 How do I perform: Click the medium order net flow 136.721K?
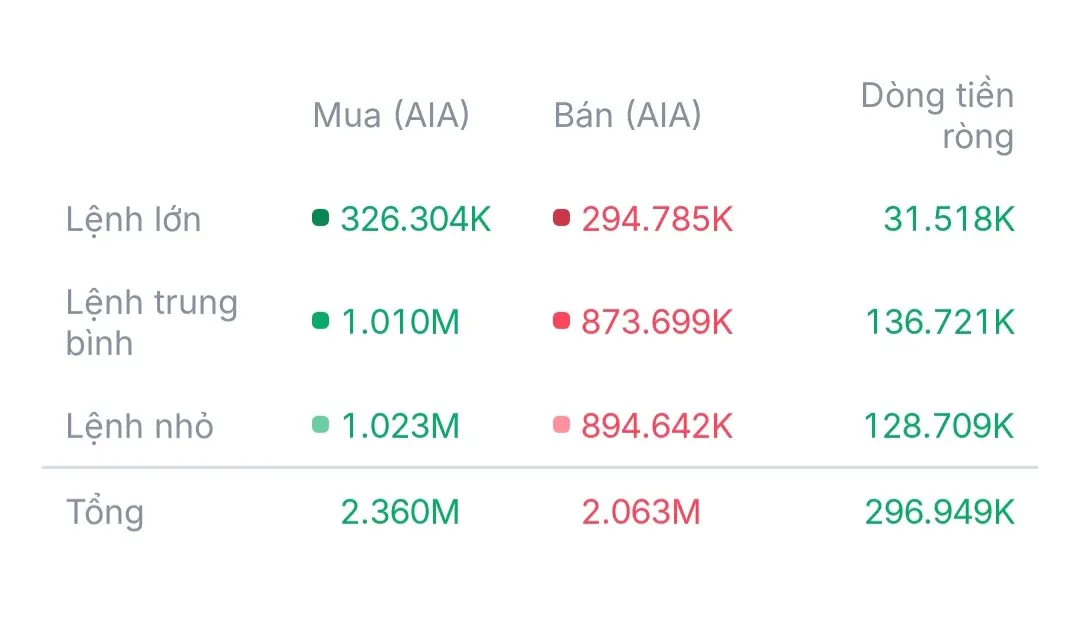(940, 322)
